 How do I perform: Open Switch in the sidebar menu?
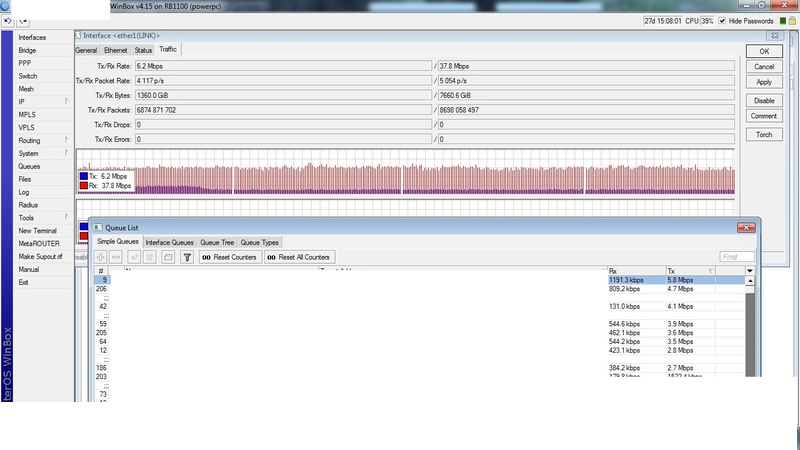28,76
